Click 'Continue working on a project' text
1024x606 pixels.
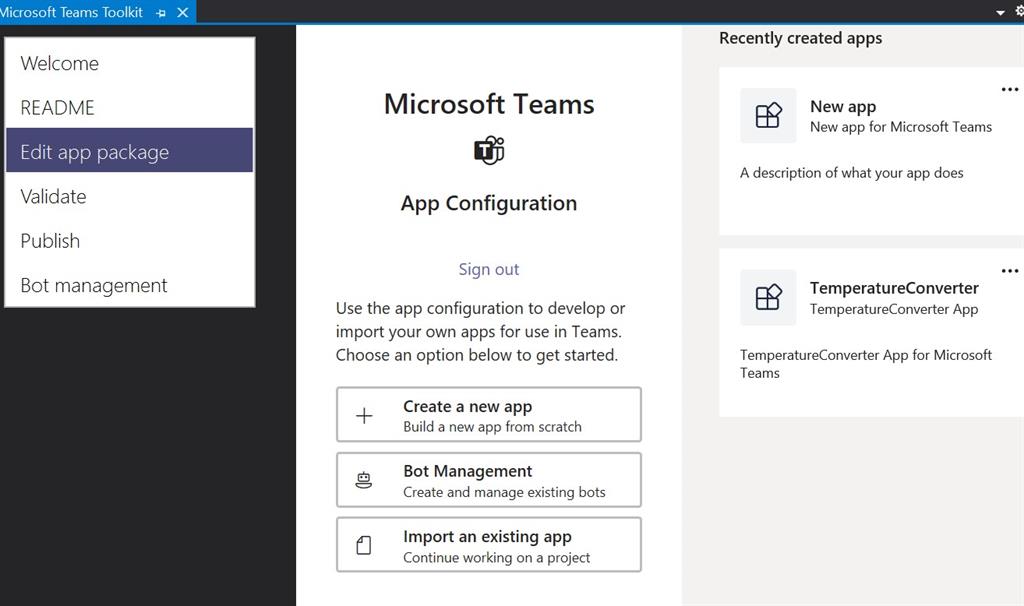[x=496, y=558]
